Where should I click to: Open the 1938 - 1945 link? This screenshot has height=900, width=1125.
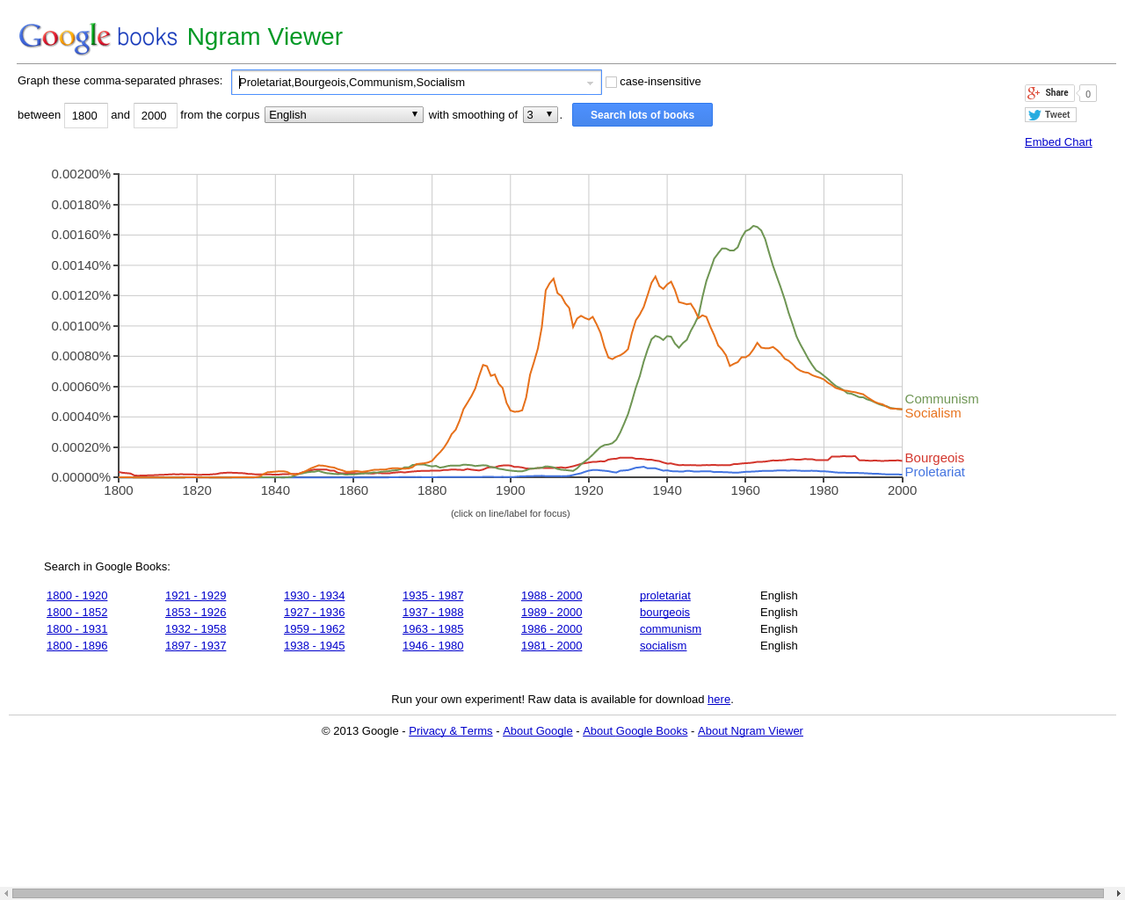314,645
